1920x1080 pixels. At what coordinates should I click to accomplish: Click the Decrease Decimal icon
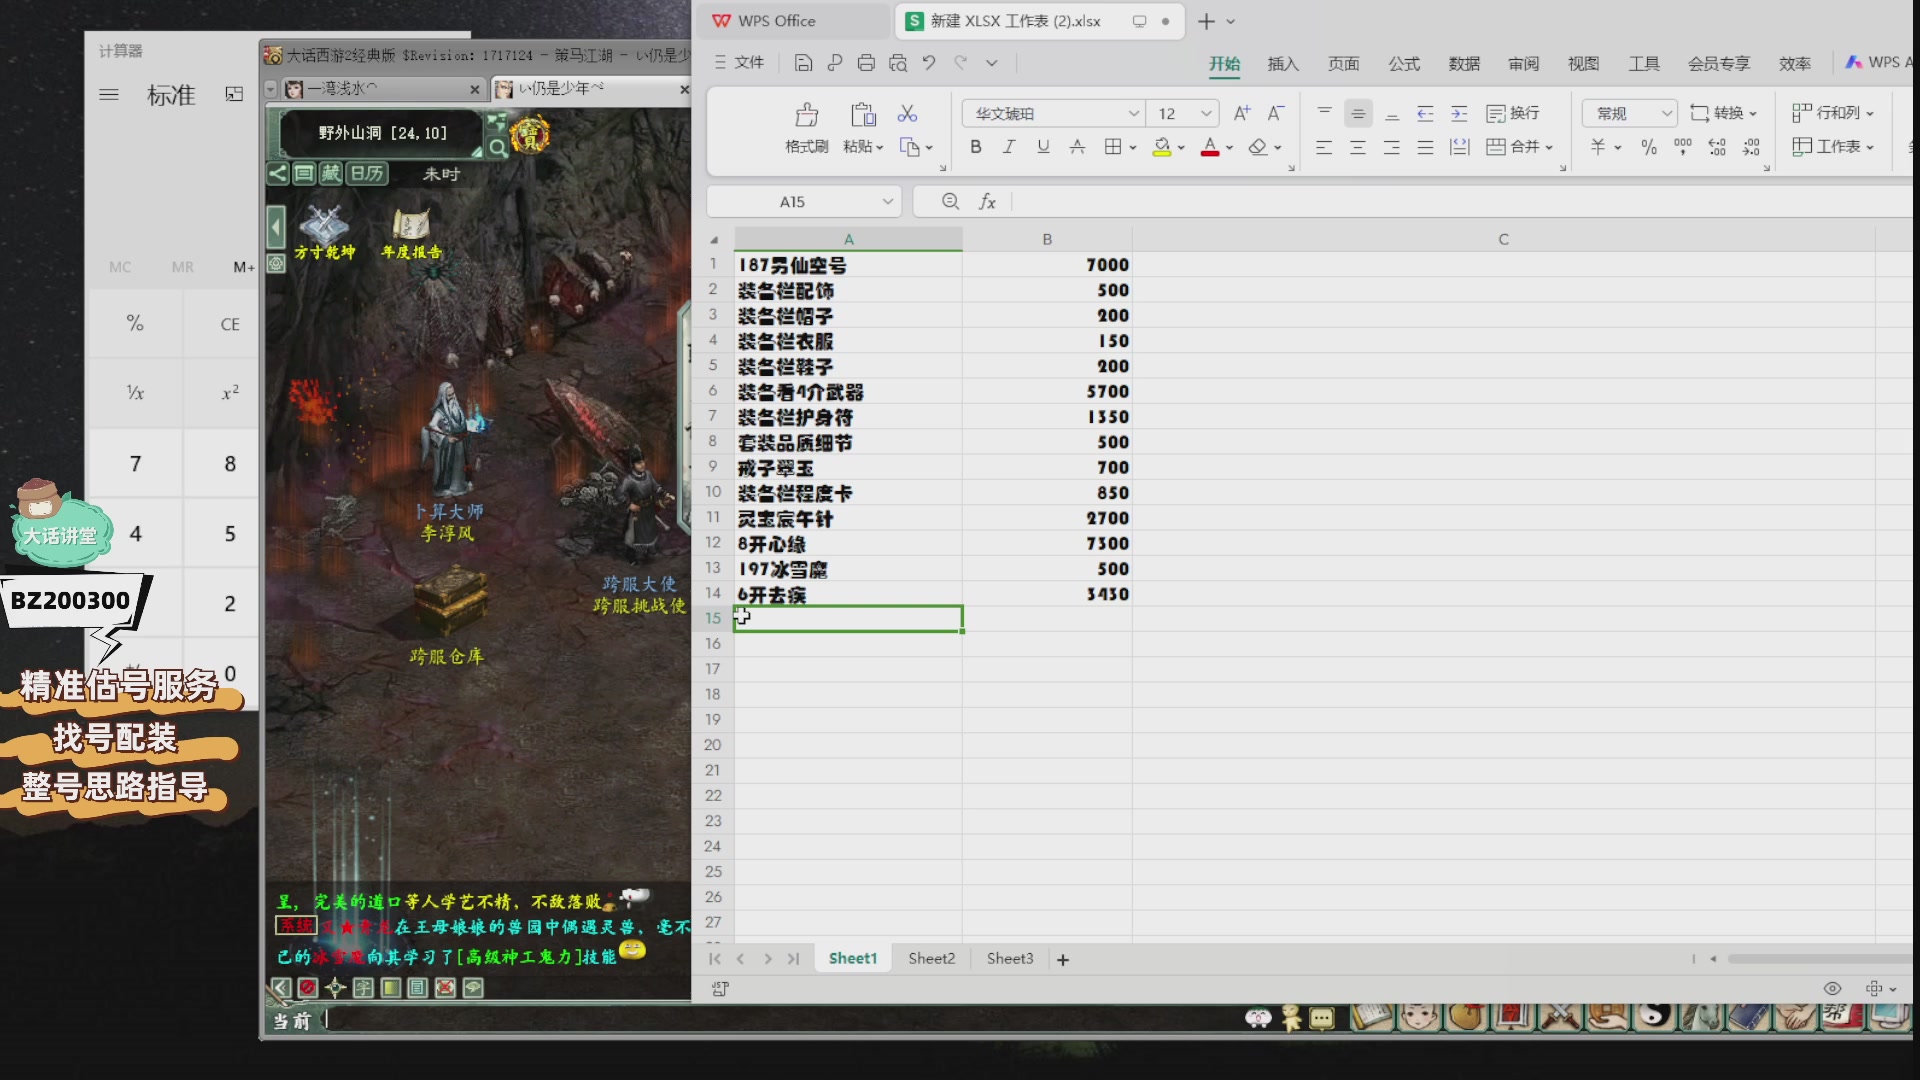(x=1751, y=147)
